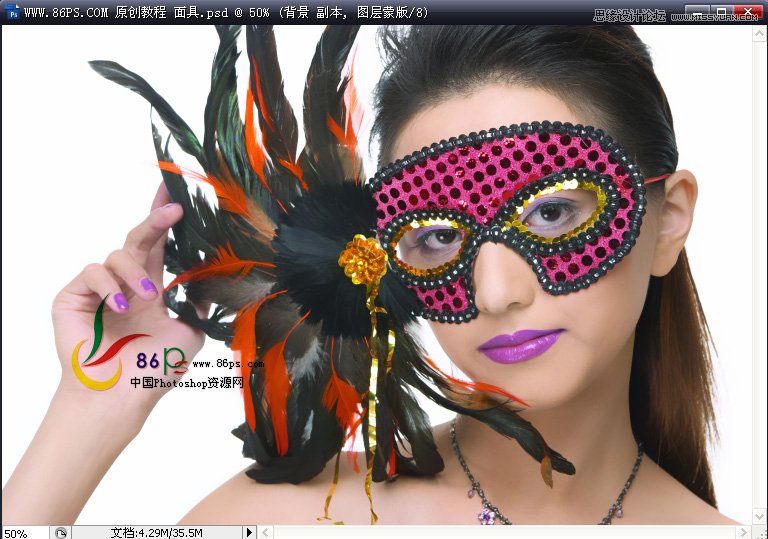The image size is (768, 539).
Task: Click the document size info in status bar
Action: tap(156, 532)
